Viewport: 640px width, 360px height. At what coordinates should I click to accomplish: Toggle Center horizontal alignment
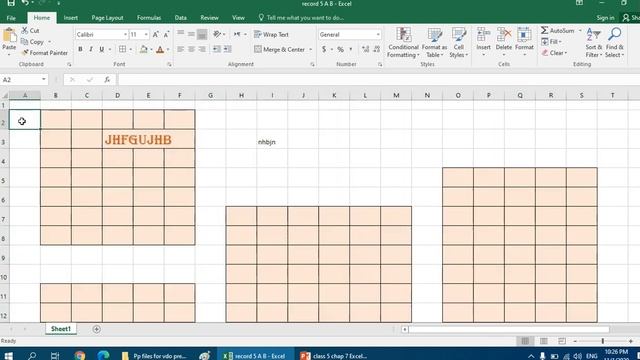pyautogui.click(x=191, y=49)
